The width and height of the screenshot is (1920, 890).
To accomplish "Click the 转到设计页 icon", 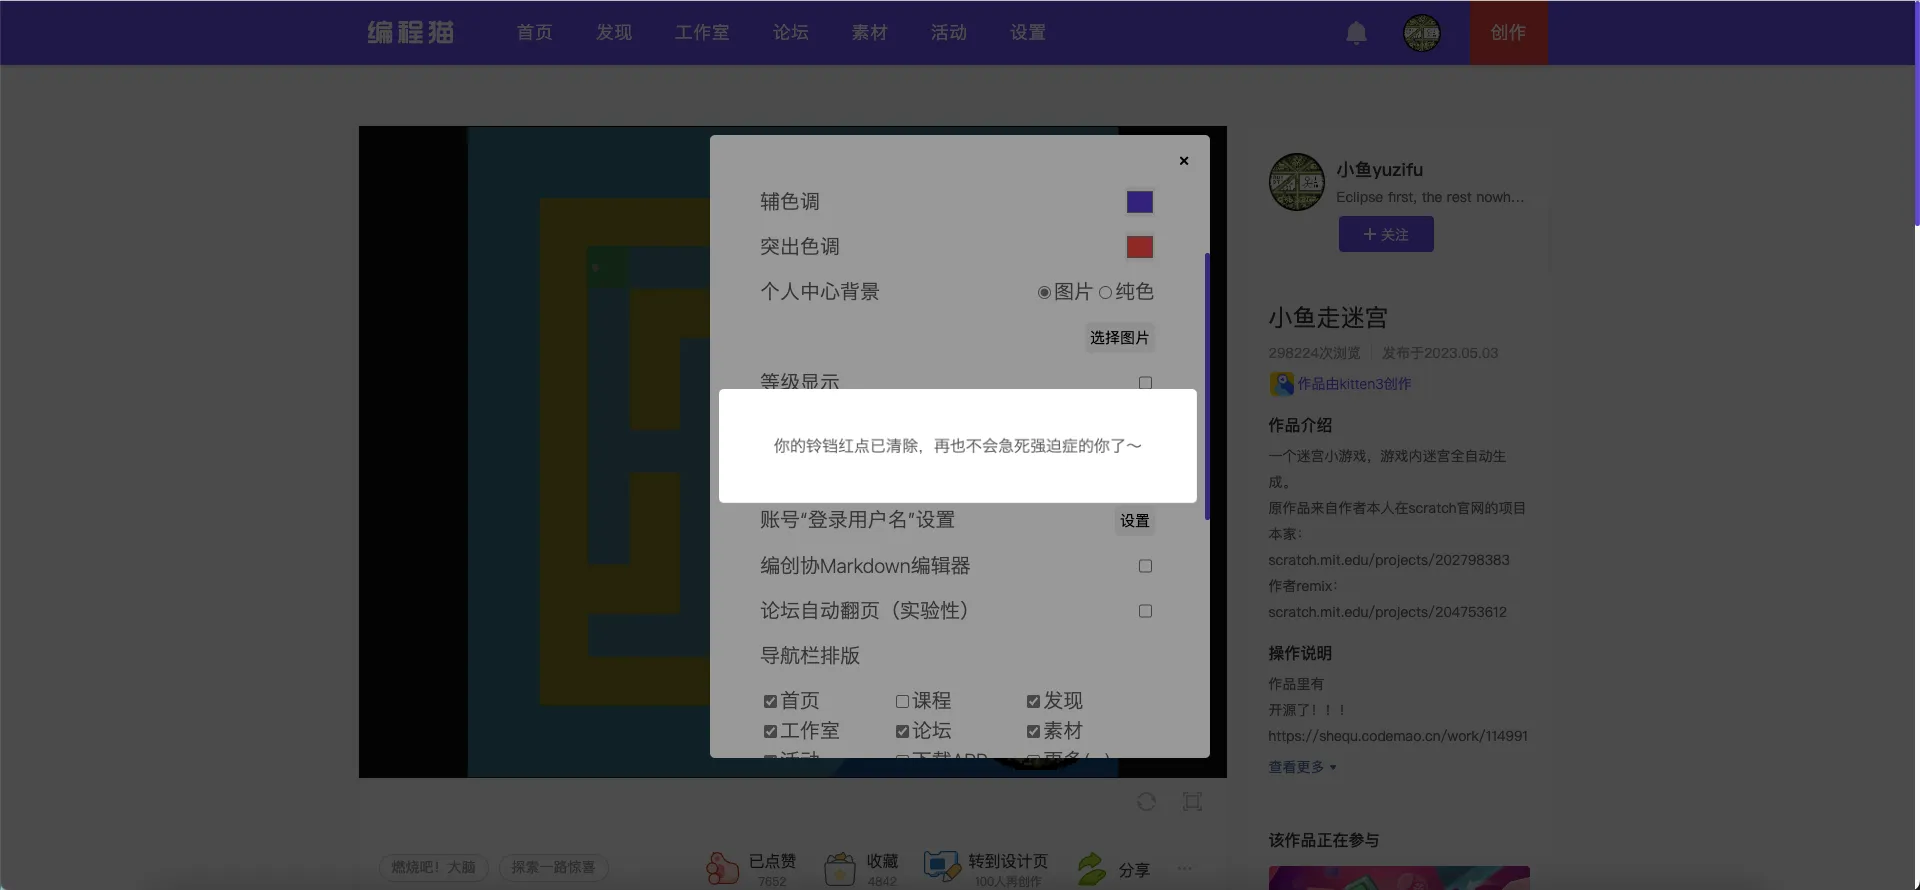I will point(942,866).
